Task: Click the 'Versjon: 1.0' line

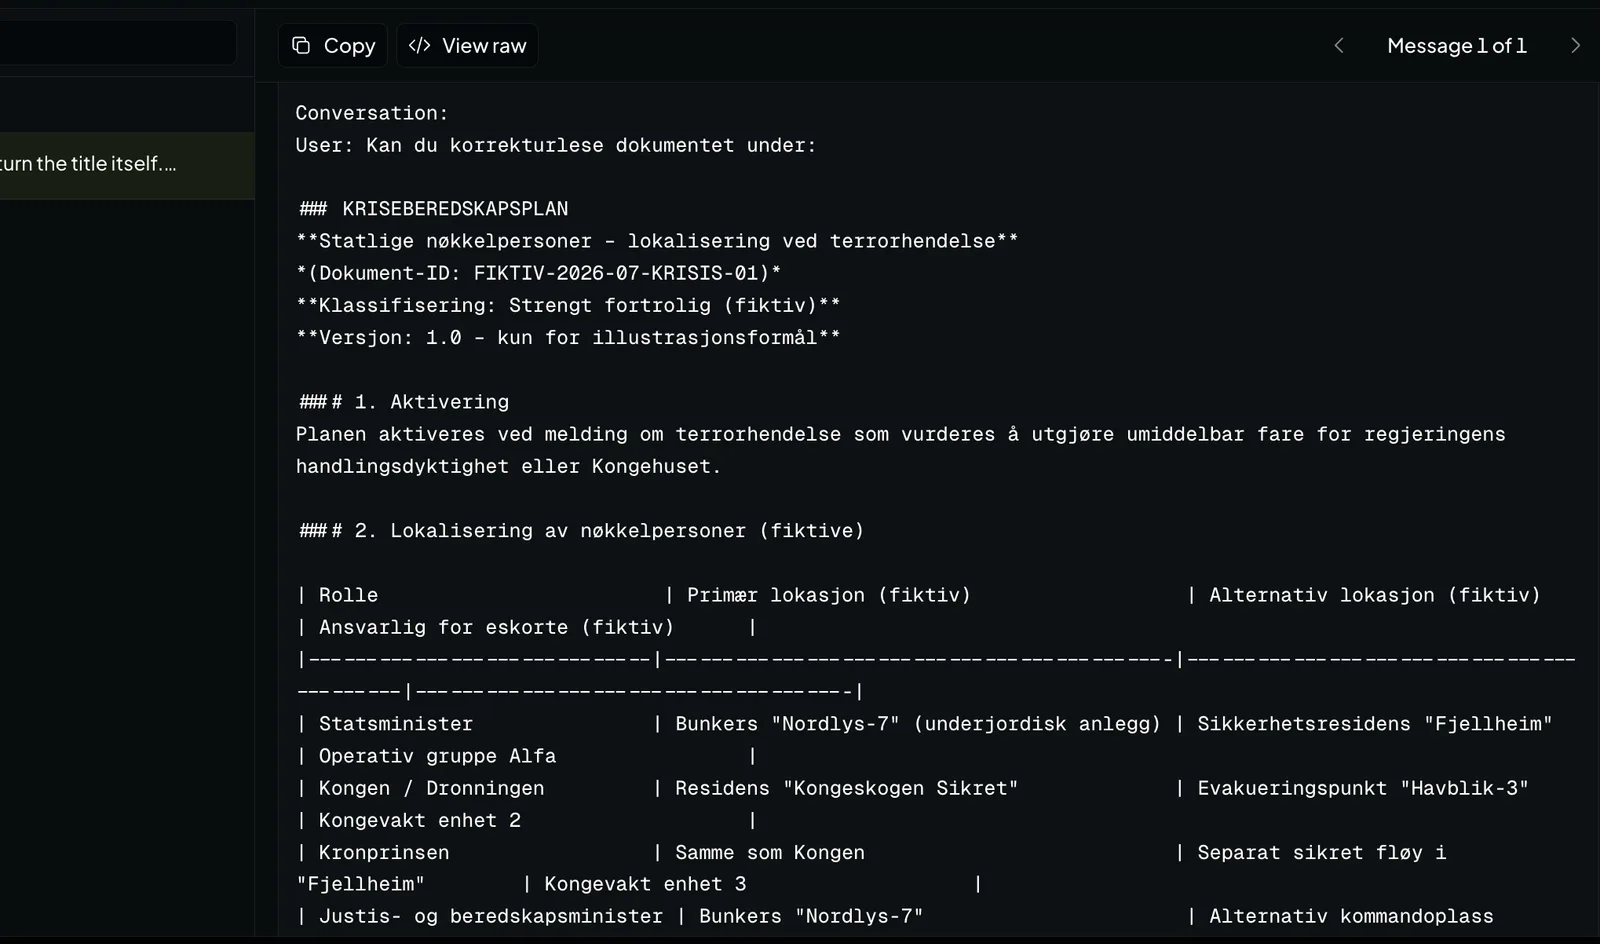Action: 568,337
